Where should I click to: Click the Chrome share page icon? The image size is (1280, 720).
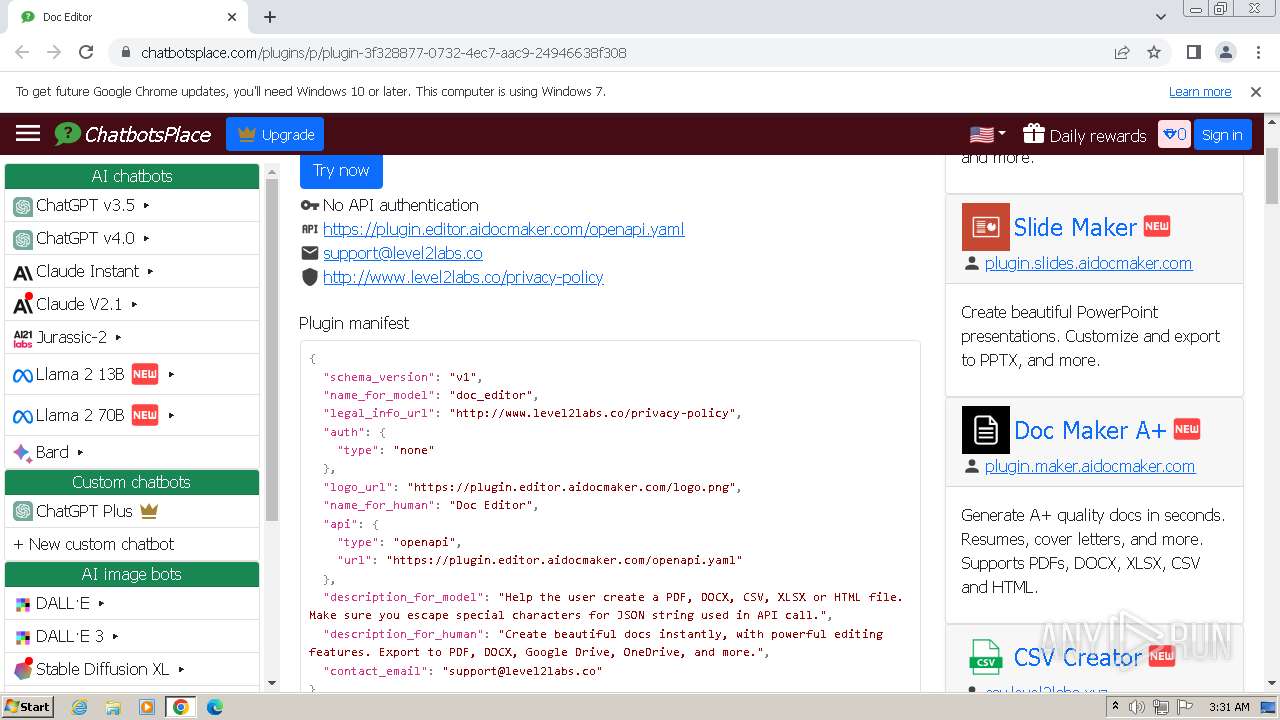(1122, 52)
